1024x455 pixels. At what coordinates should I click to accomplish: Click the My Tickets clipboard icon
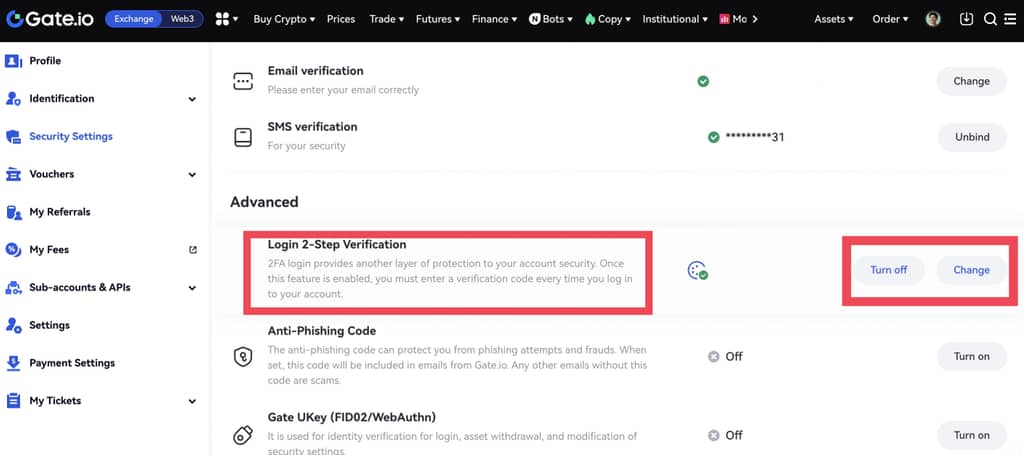(14, 401)
